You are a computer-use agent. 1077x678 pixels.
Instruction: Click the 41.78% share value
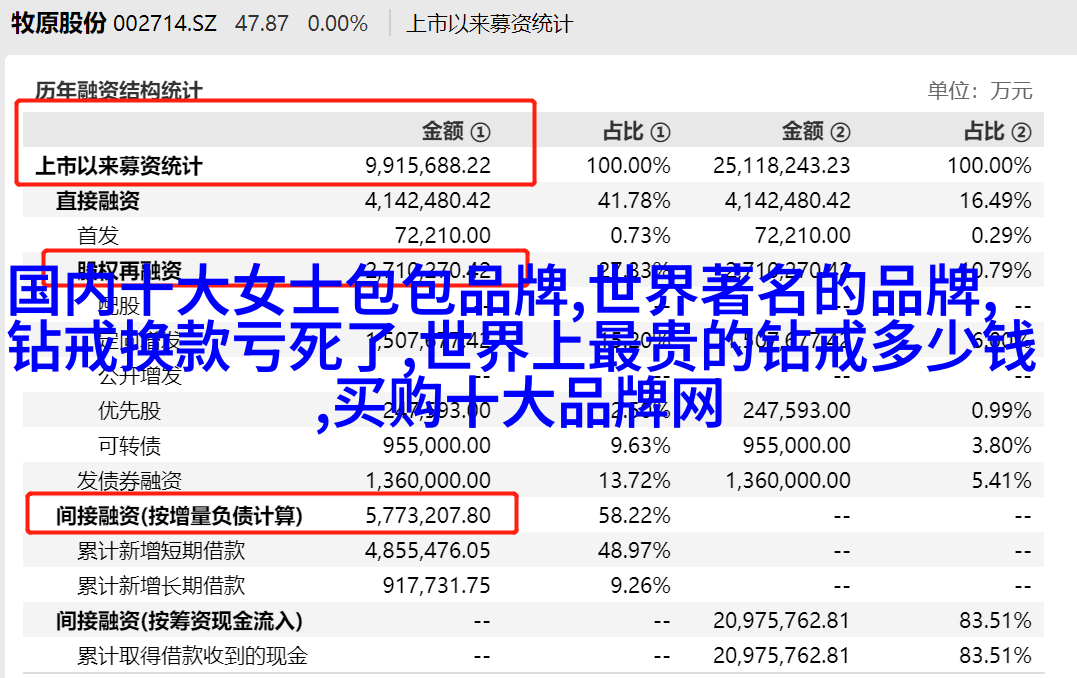tap(634, 201)
